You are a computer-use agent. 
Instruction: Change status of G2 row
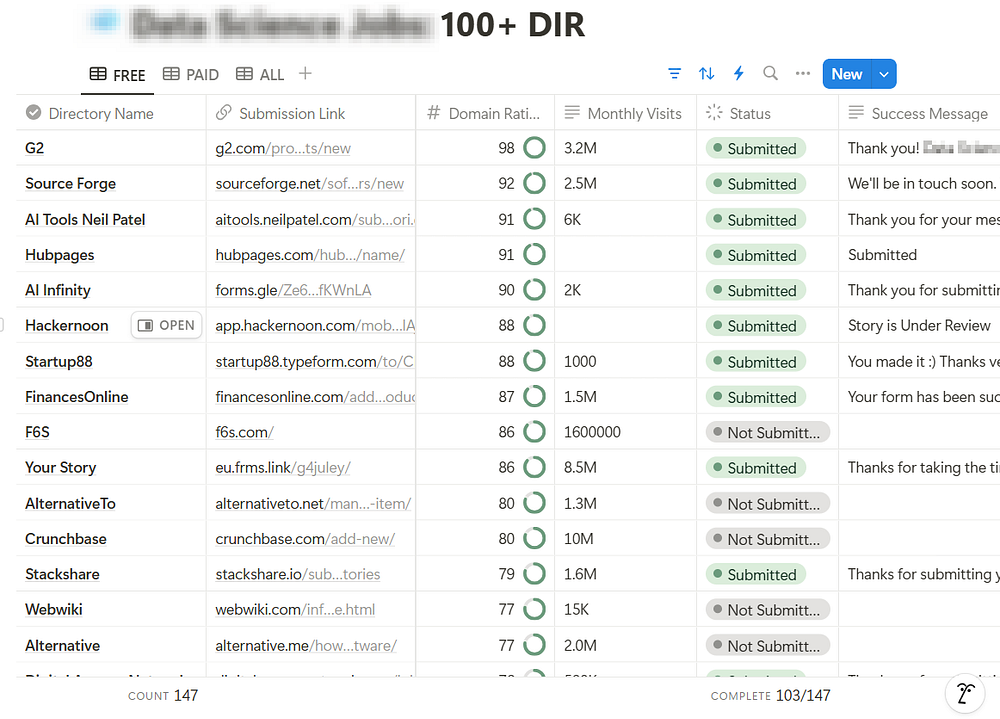[756, 149]
